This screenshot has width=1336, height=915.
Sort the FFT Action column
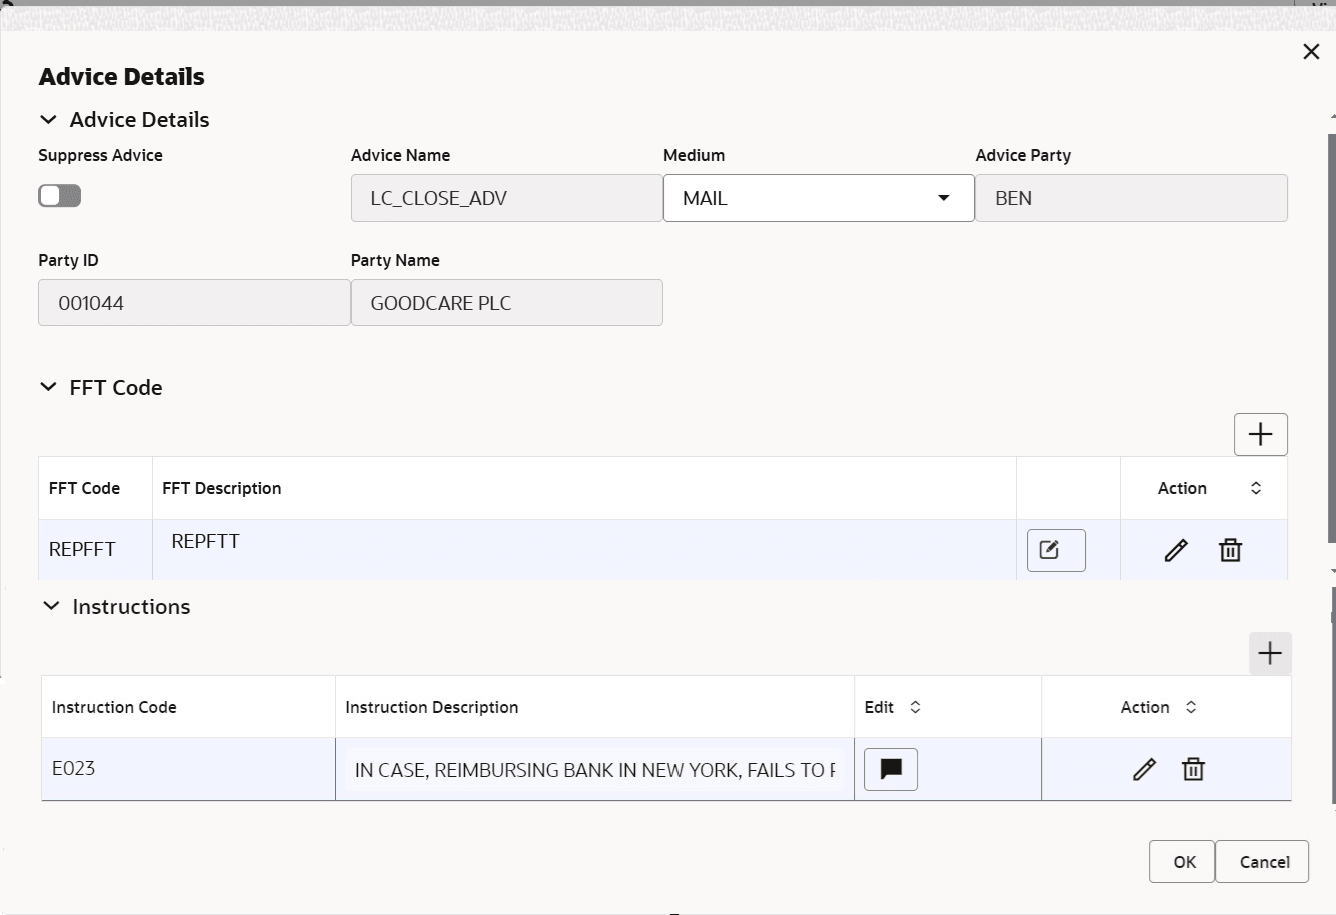1256,487
